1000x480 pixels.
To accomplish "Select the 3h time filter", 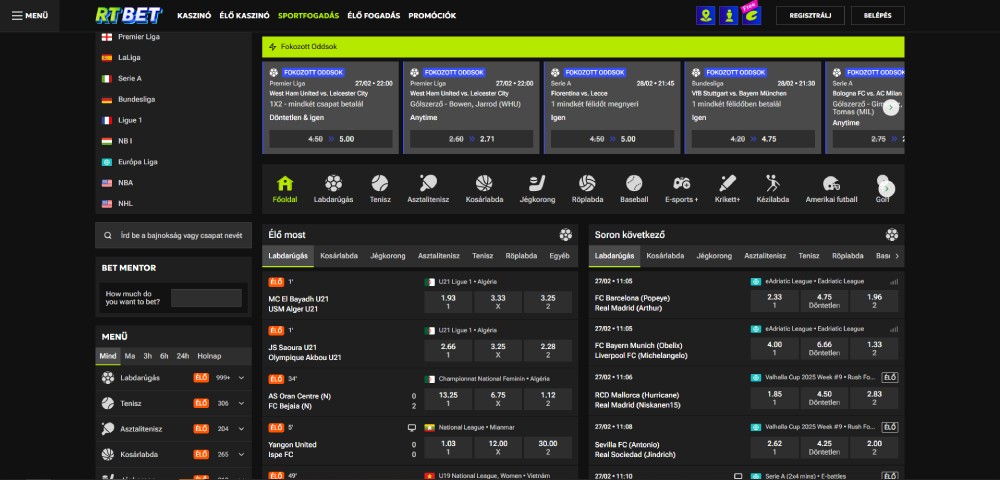I will pos(147,356).
